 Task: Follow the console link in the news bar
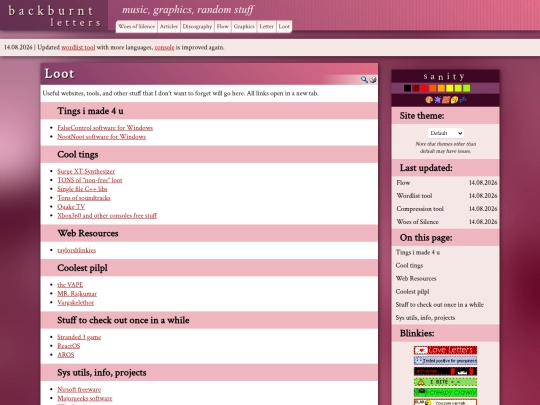click(x=164, y=48)
